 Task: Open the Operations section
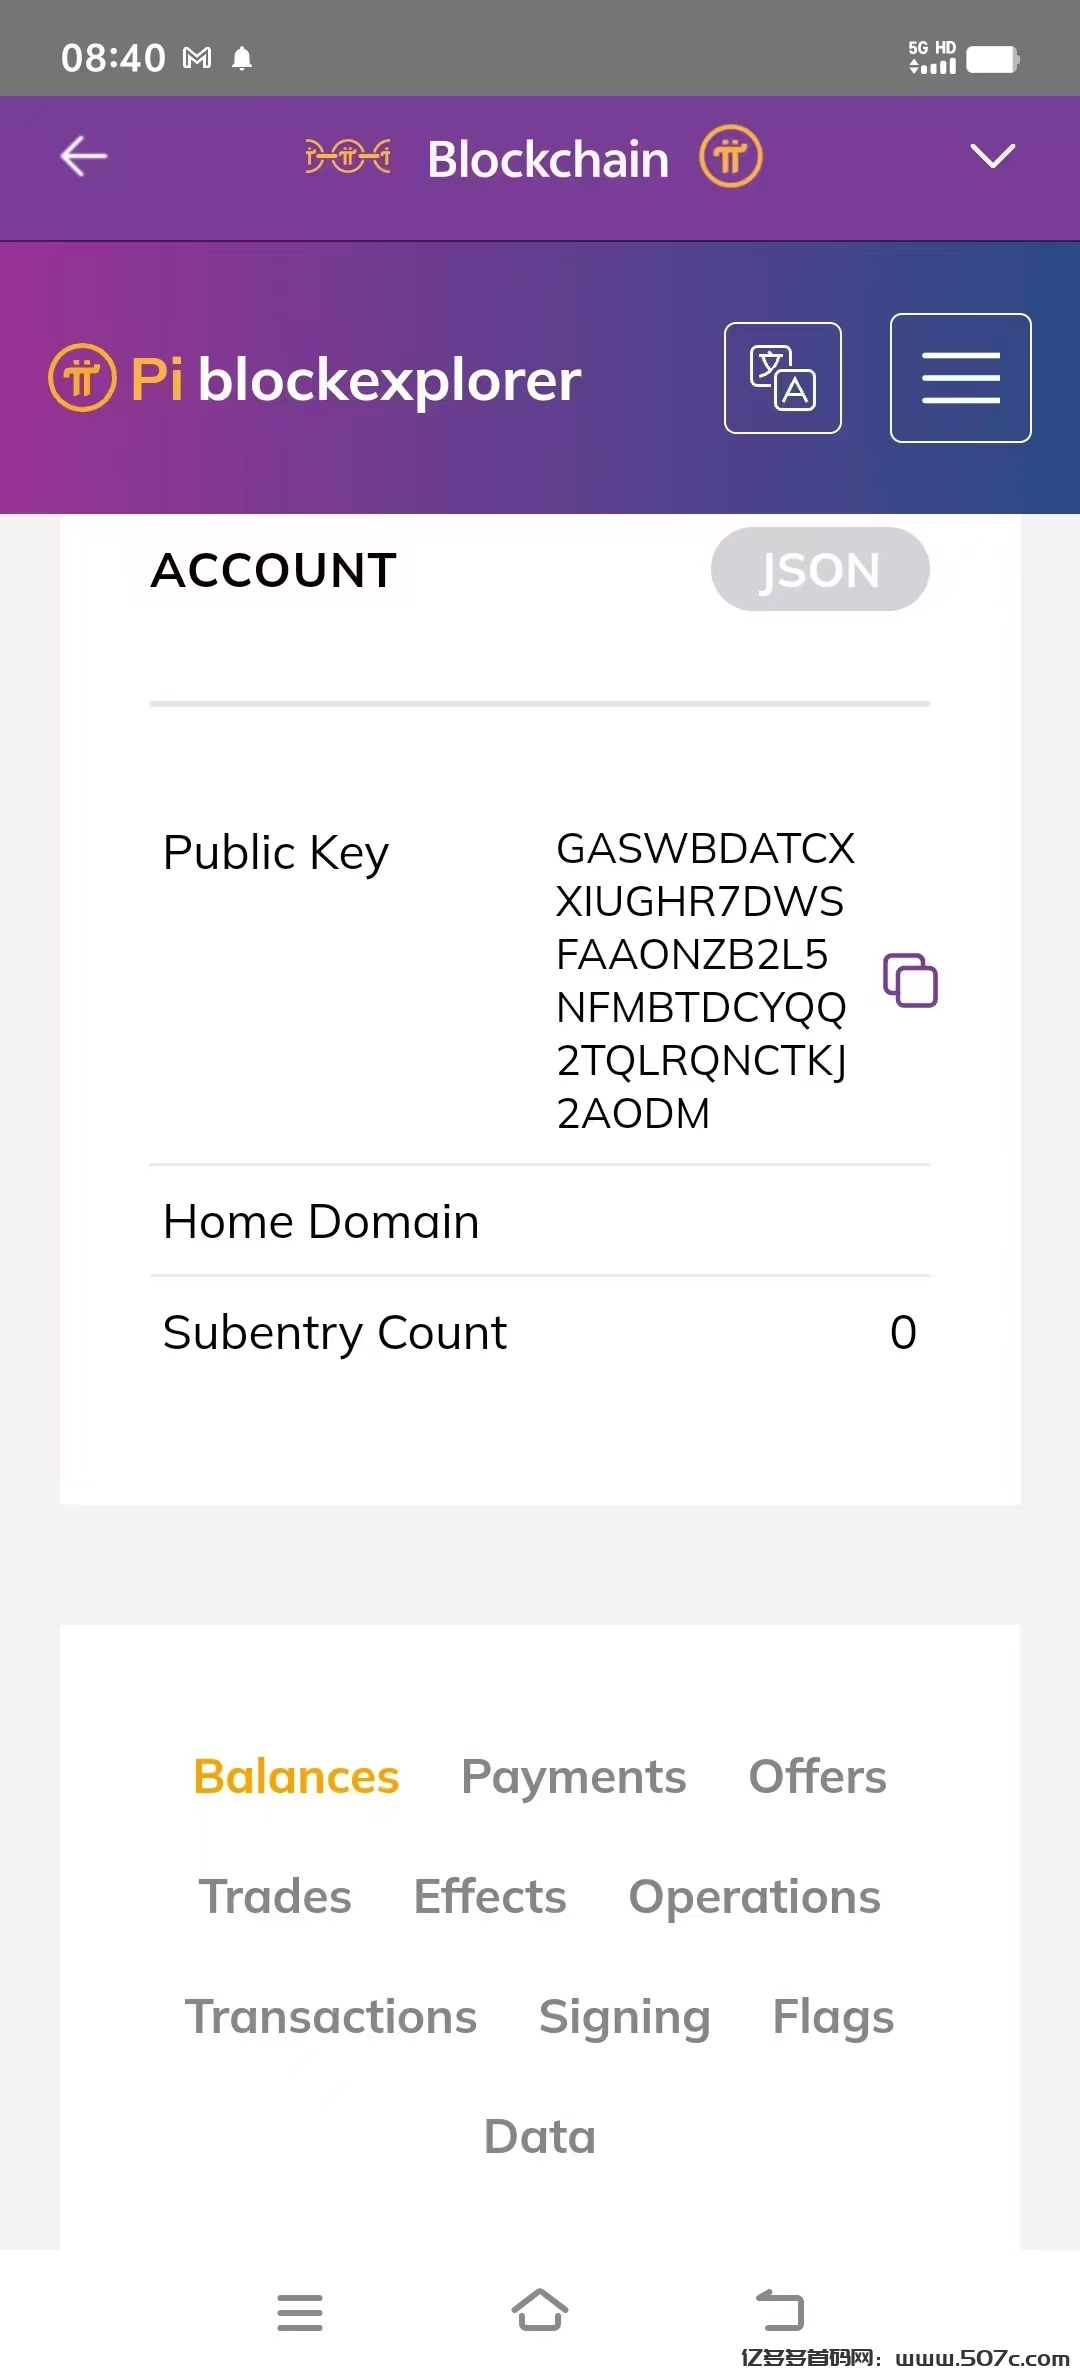tap(754, 1896)
